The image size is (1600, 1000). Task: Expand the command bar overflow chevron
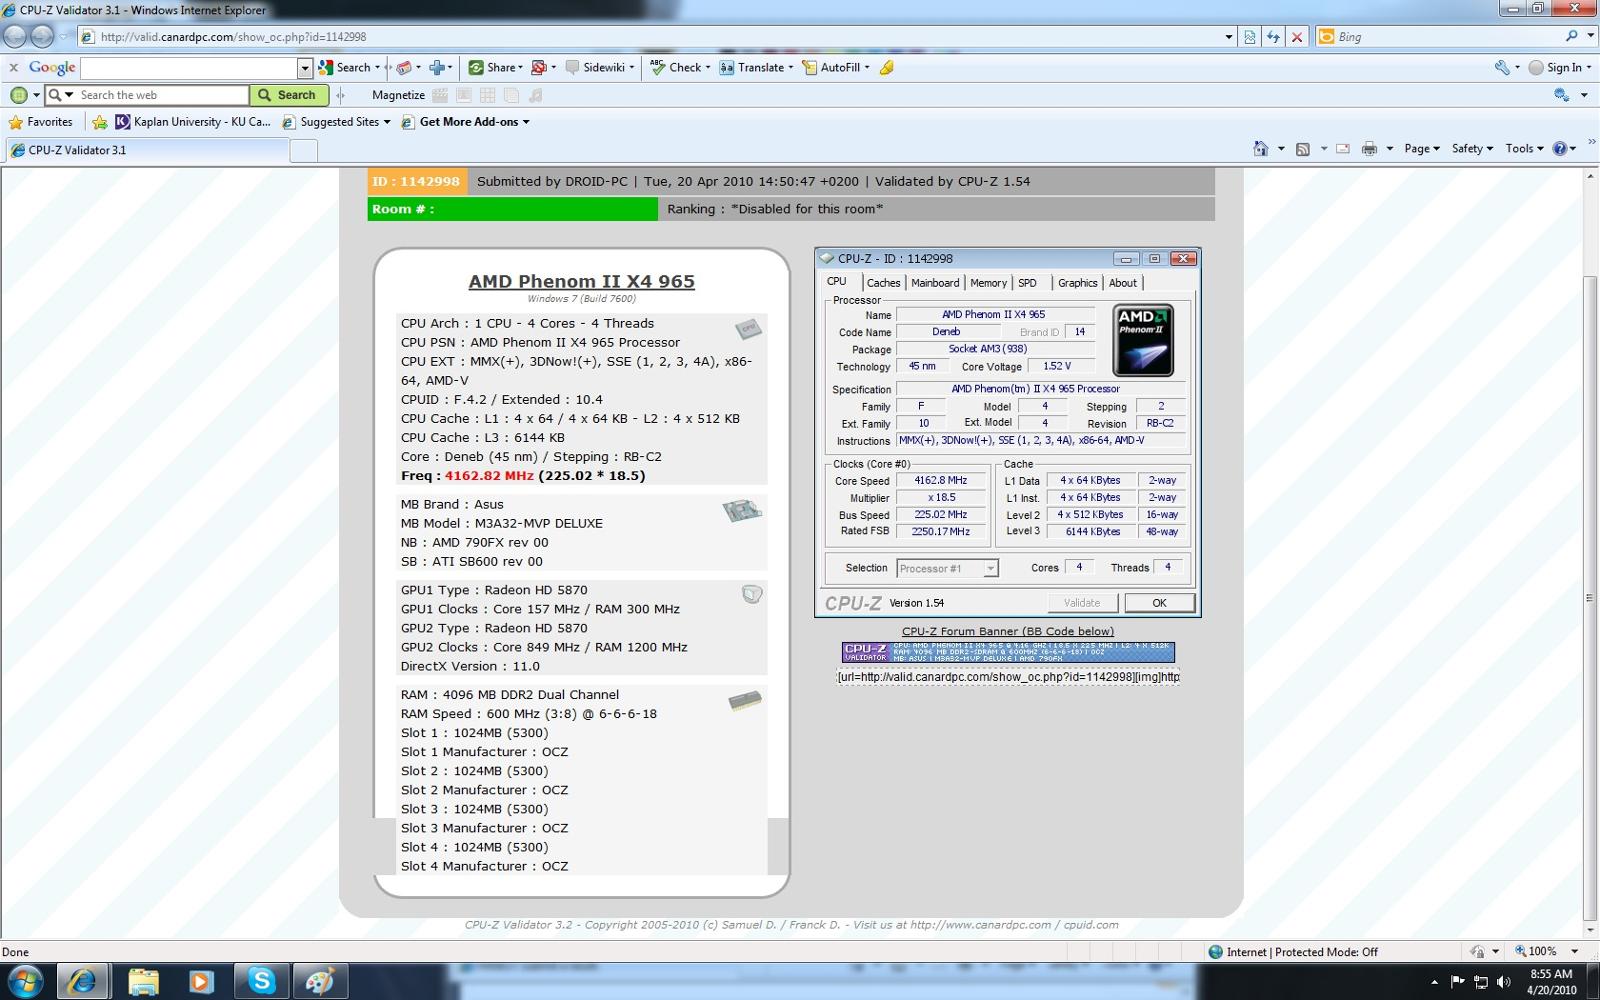click(x=1591, y=143)
